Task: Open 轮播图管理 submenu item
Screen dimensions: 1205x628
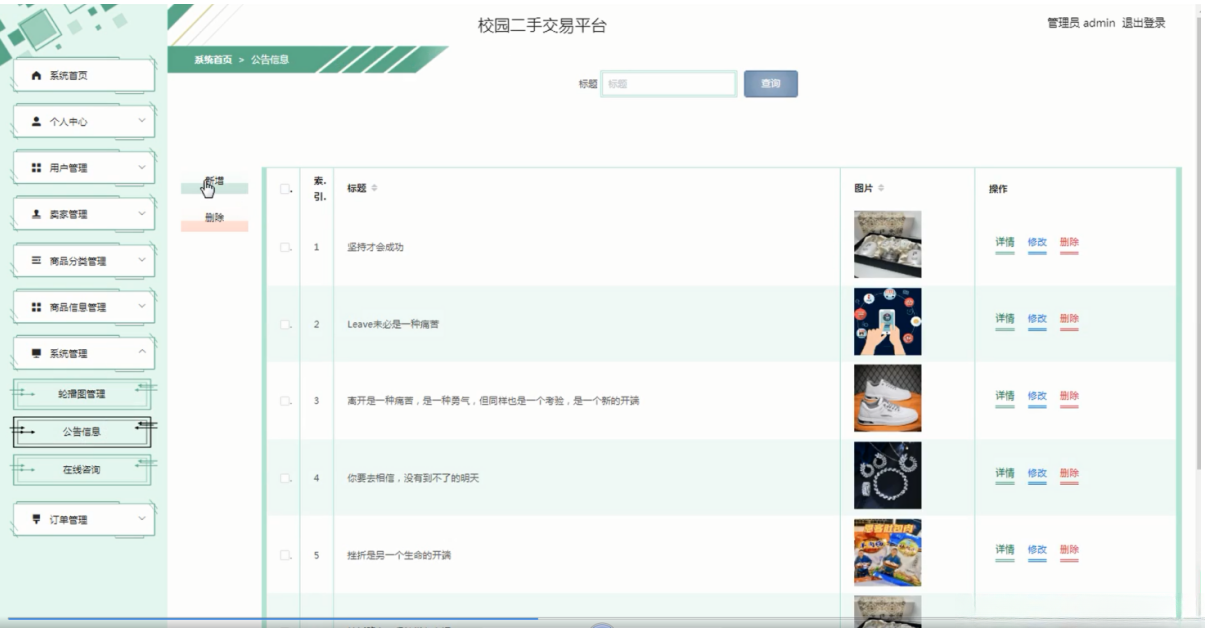Action: tap(82, 394)
